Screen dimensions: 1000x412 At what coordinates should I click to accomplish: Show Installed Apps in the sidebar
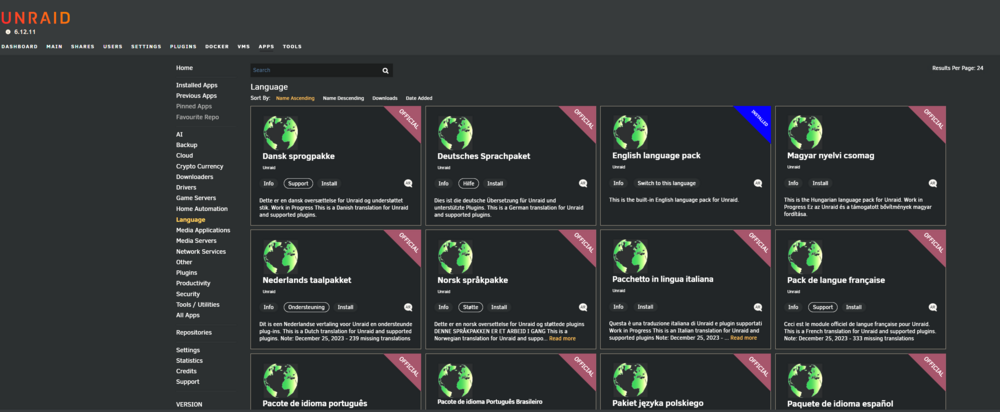(x=196, y=85)
